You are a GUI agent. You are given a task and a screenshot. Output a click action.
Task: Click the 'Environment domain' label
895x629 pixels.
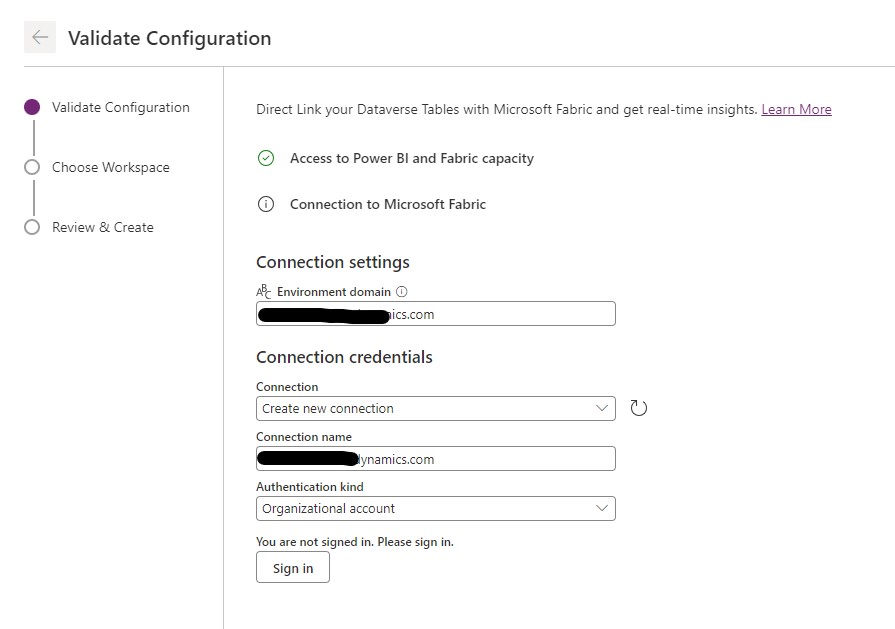point(334,292)
